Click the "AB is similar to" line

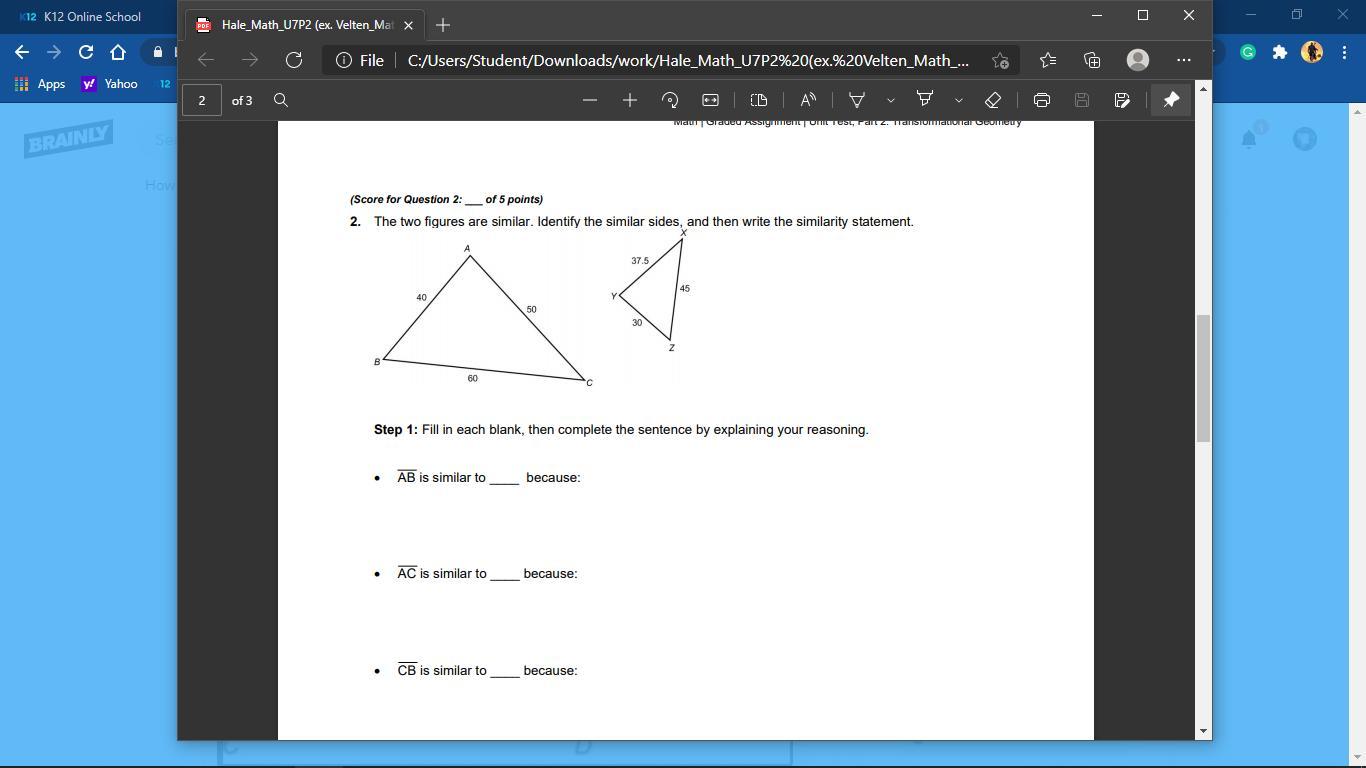click(x=488, y=478)
